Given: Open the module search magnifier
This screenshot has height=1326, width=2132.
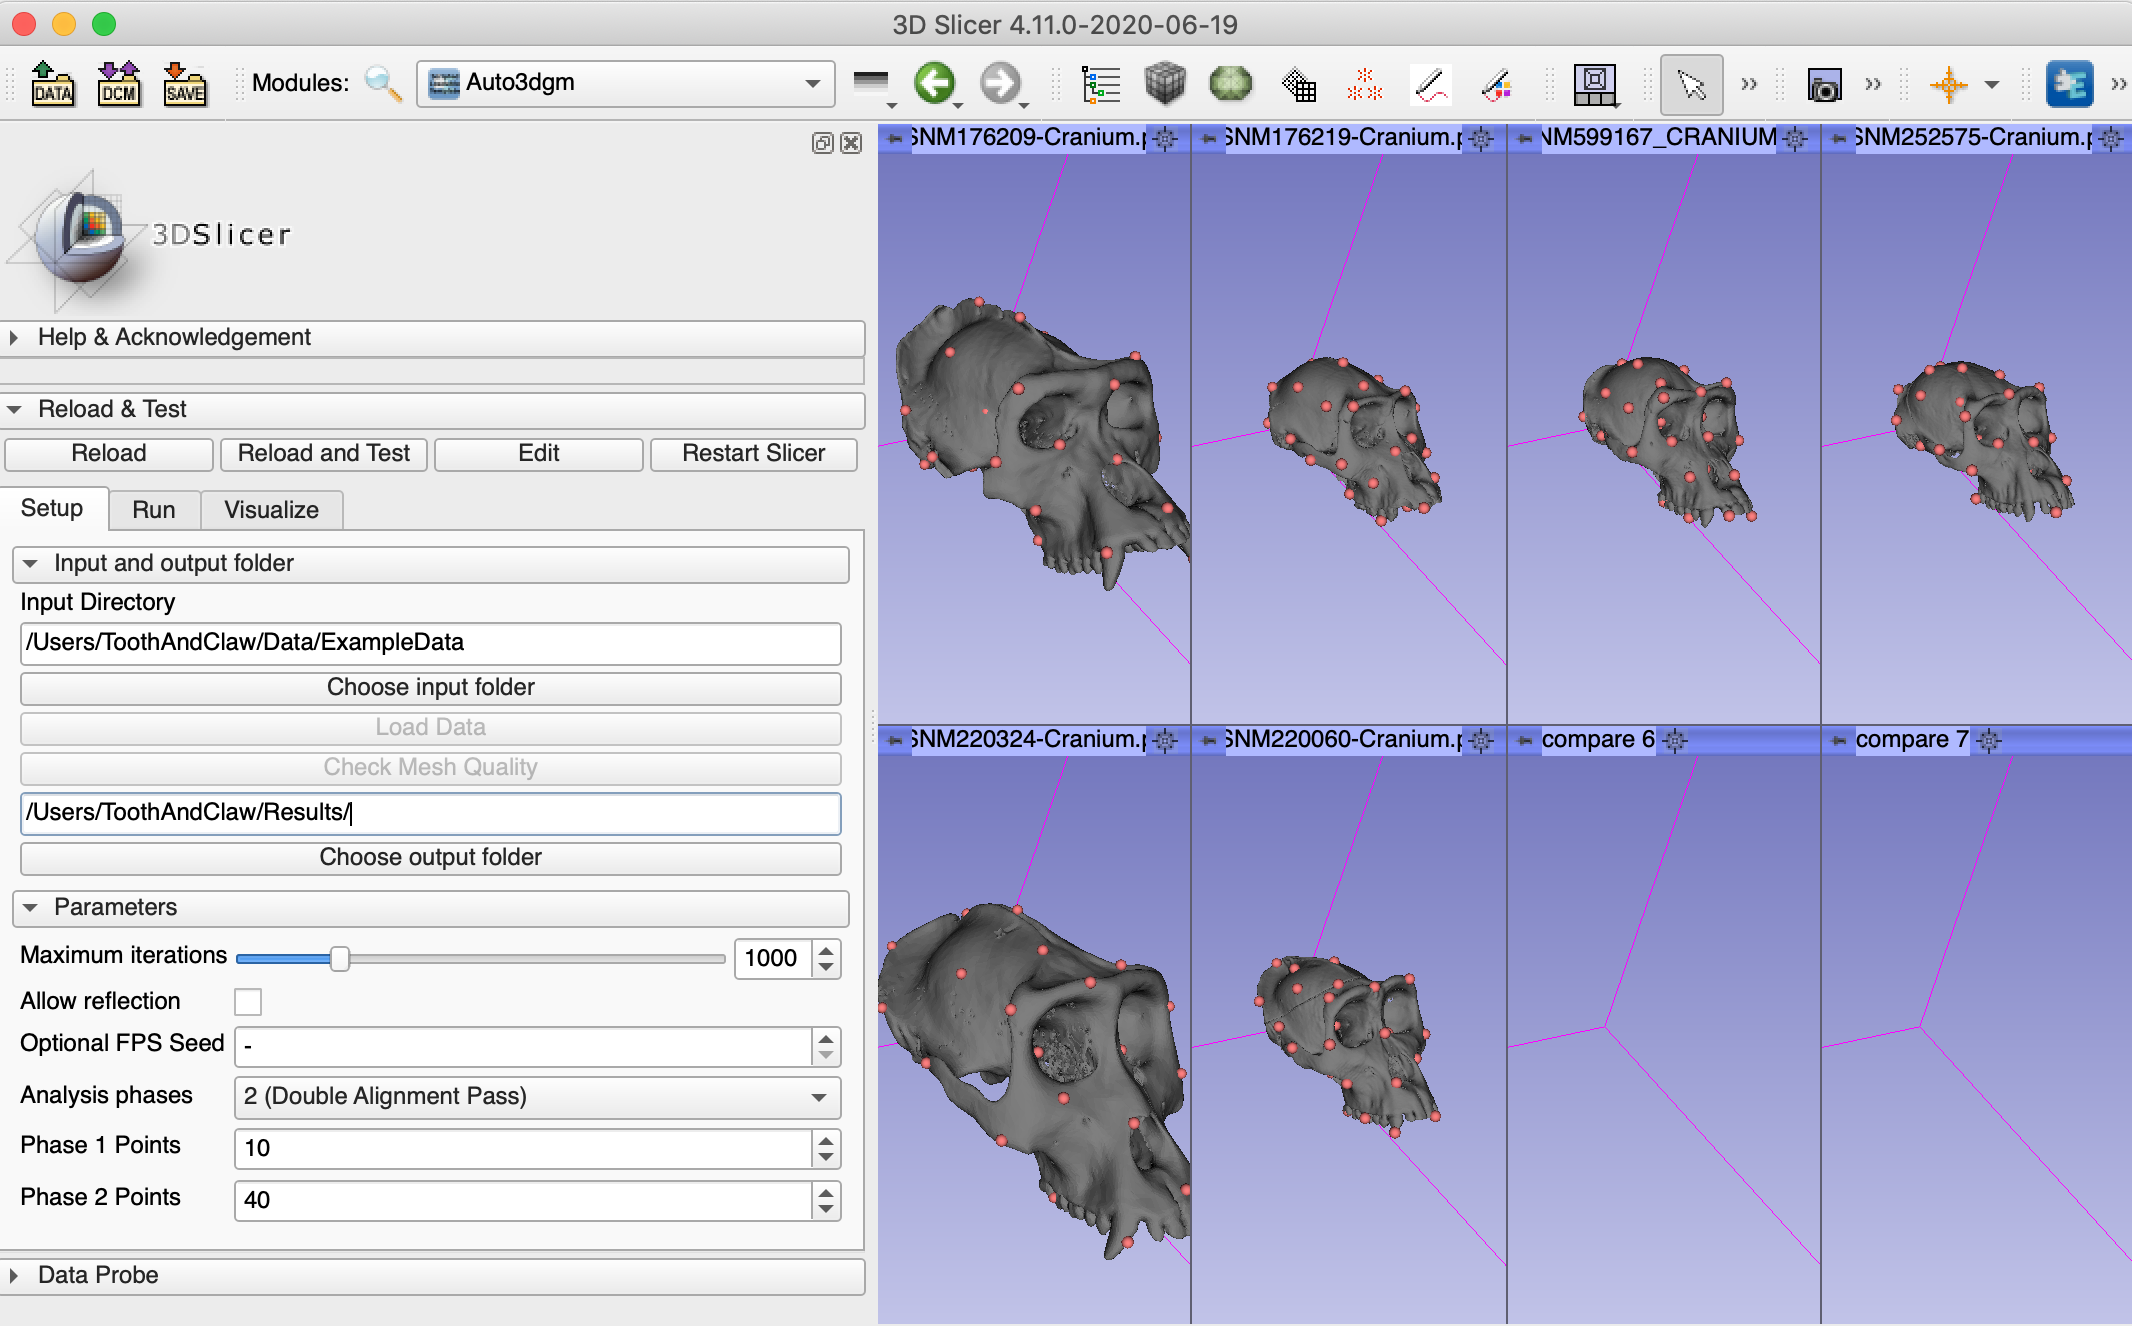Looking at the screenshot, I should (383, 83).
